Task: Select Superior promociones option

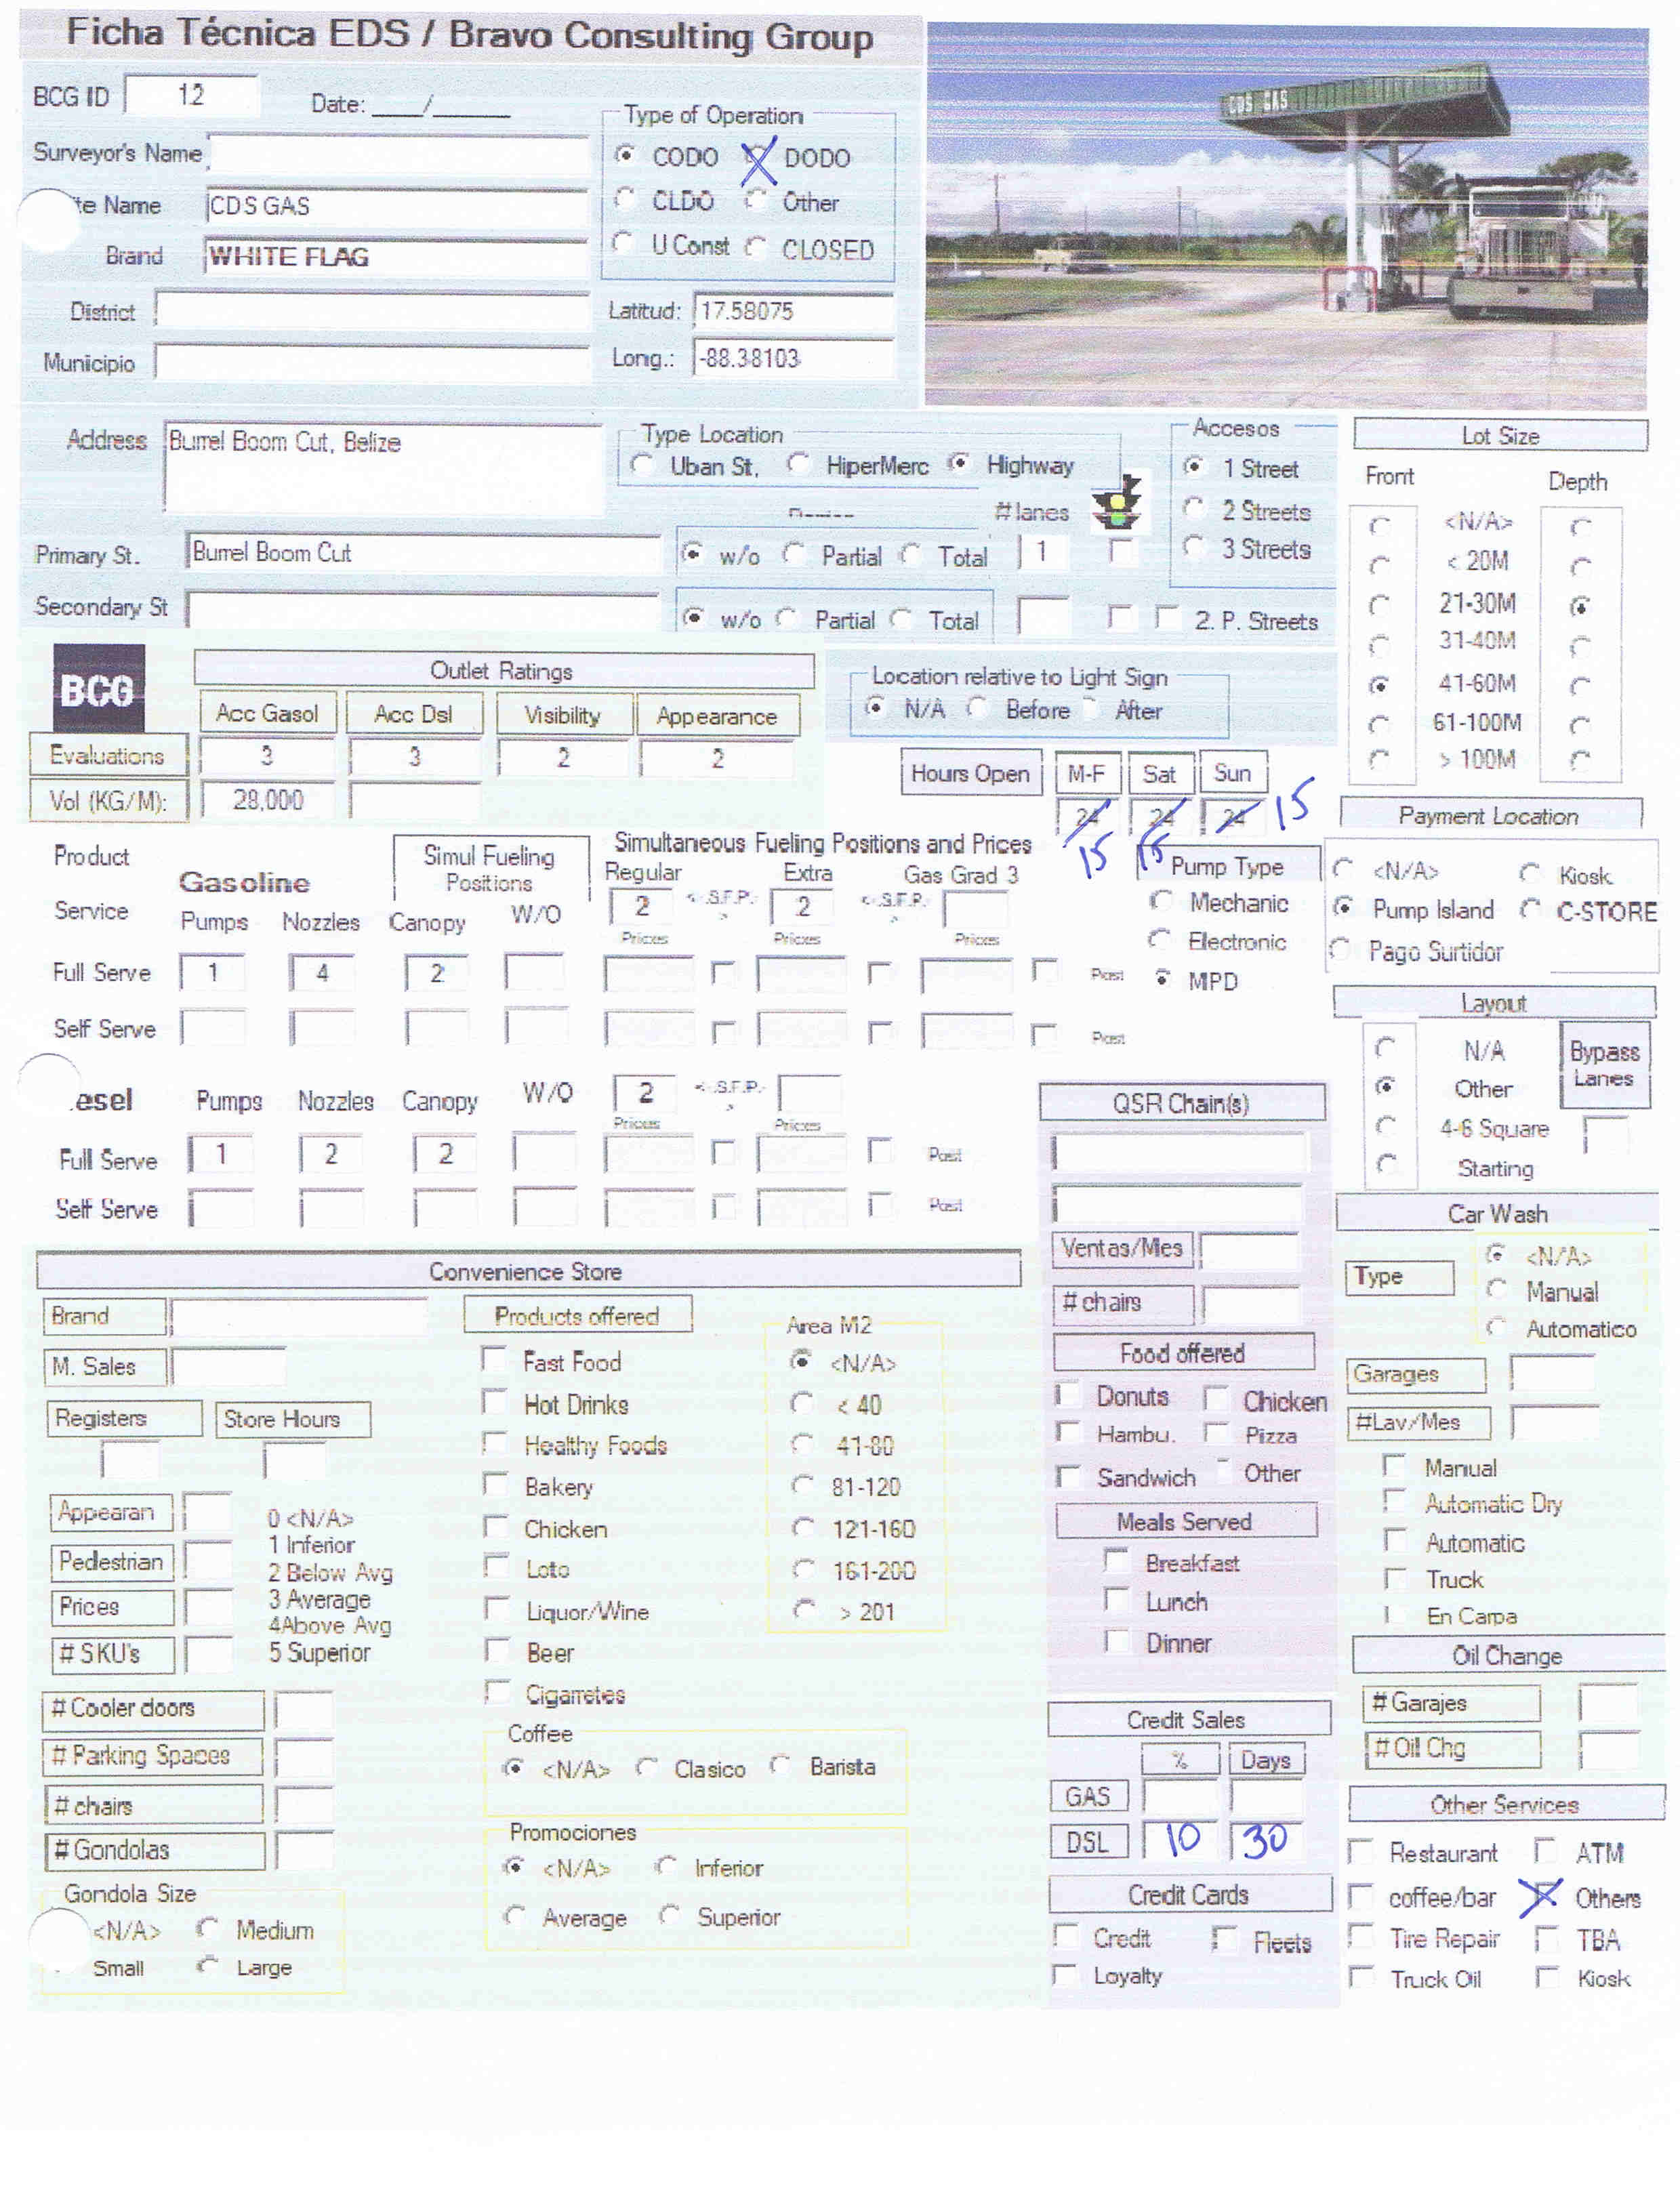Action: point(669,1915)
